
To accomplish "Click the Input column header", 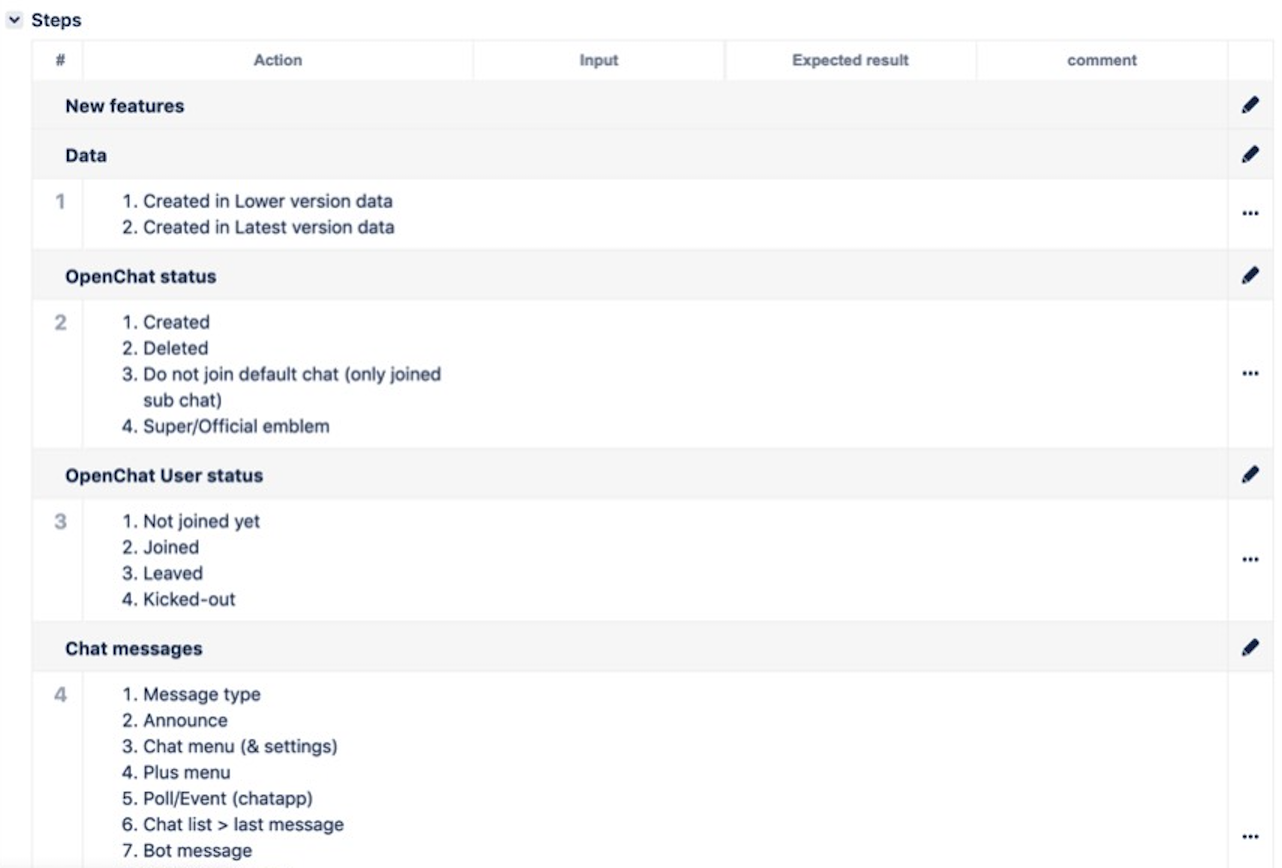I will tap(599, 60).
